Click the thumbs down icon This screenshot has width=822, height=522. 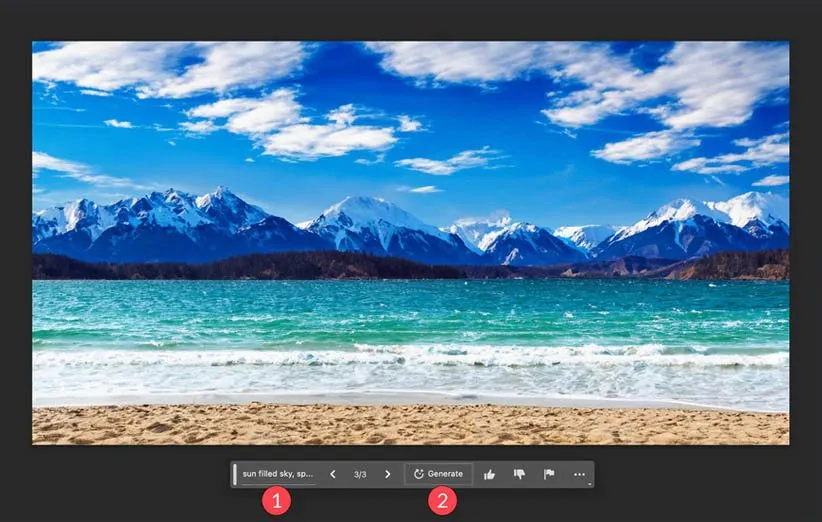pos(519,474)
